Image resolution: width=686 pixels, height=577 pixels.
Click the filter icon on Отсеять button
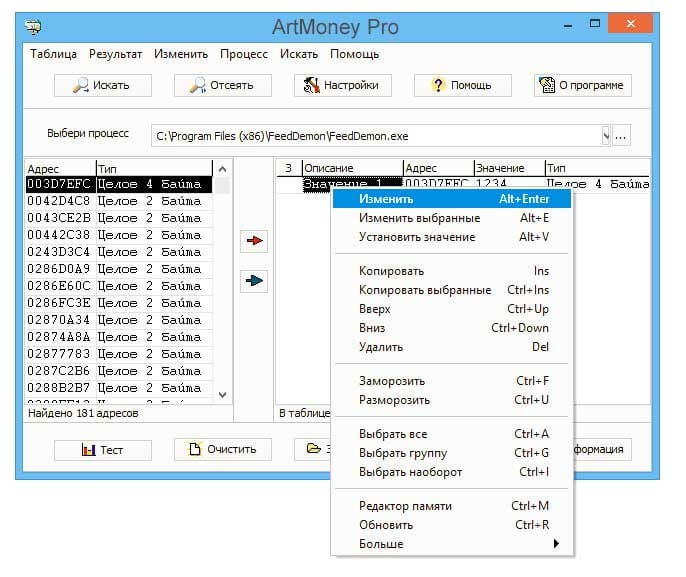(x=198, y=85)
